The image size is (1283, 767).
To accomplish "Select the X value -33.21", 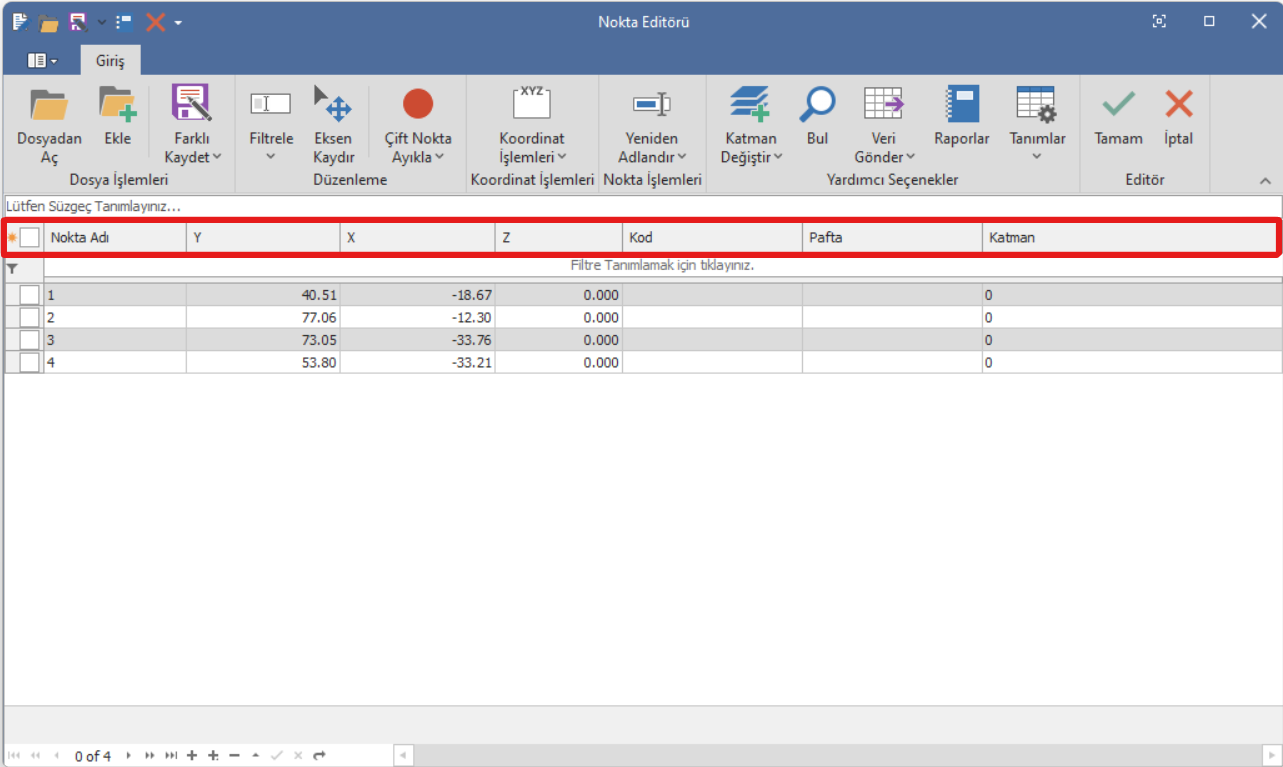I will point(417,362).
